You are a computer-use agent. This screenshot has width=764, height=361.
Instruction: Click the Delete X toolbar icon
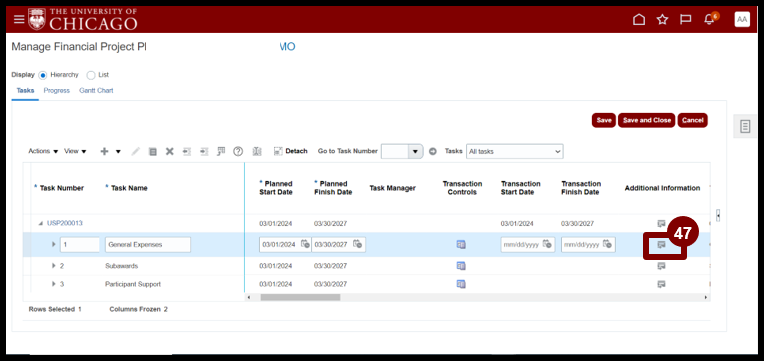pos(170,152)
